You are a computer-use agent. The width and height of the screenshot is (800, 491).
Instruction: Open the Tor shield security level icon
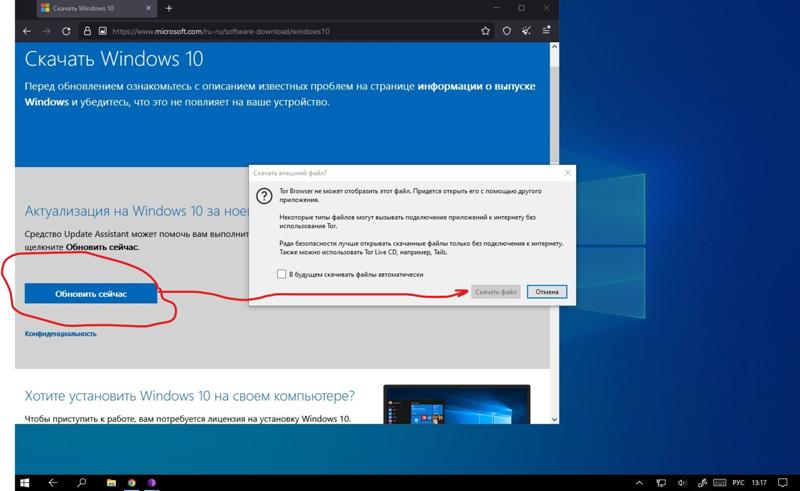pyautogui.click(x=506, y=31)
